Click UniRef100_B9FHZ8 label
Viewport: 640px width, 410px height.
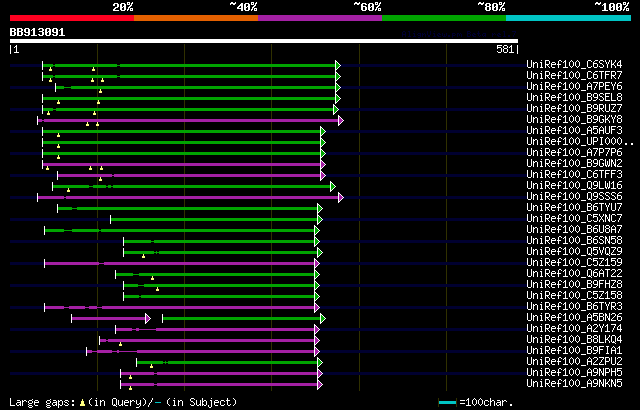[x=574, y=285]
